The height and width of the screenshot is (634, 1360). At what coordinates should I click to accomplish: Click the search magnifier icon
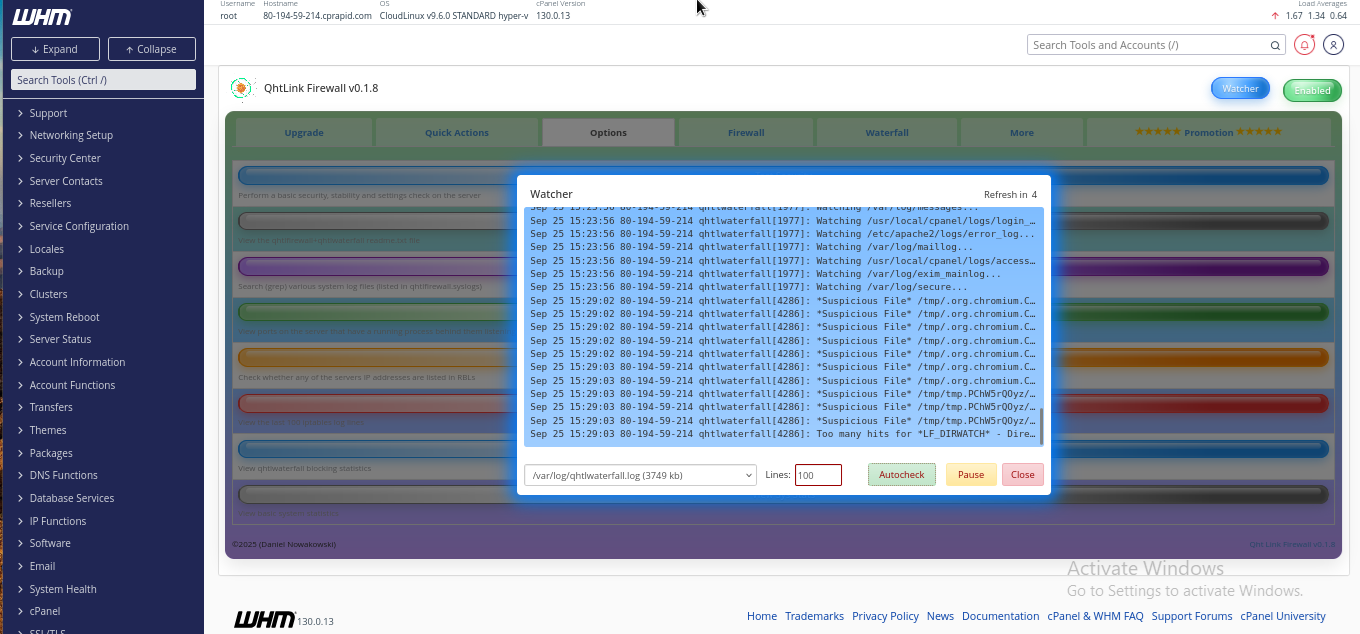tap(1276, 45)
